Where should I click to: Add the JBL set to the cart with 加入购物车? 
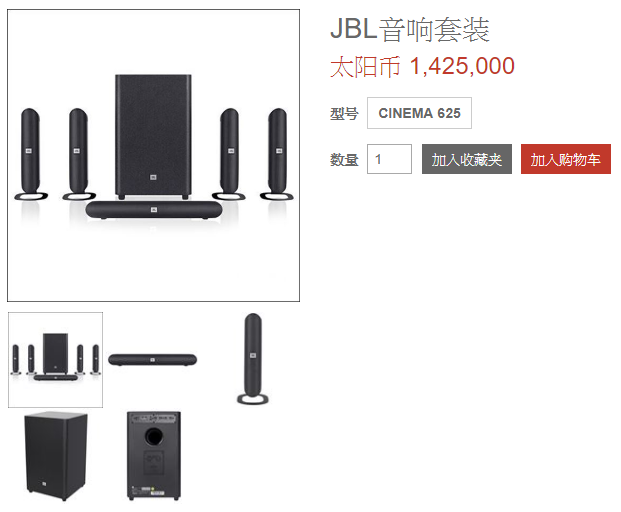(566, 159)
